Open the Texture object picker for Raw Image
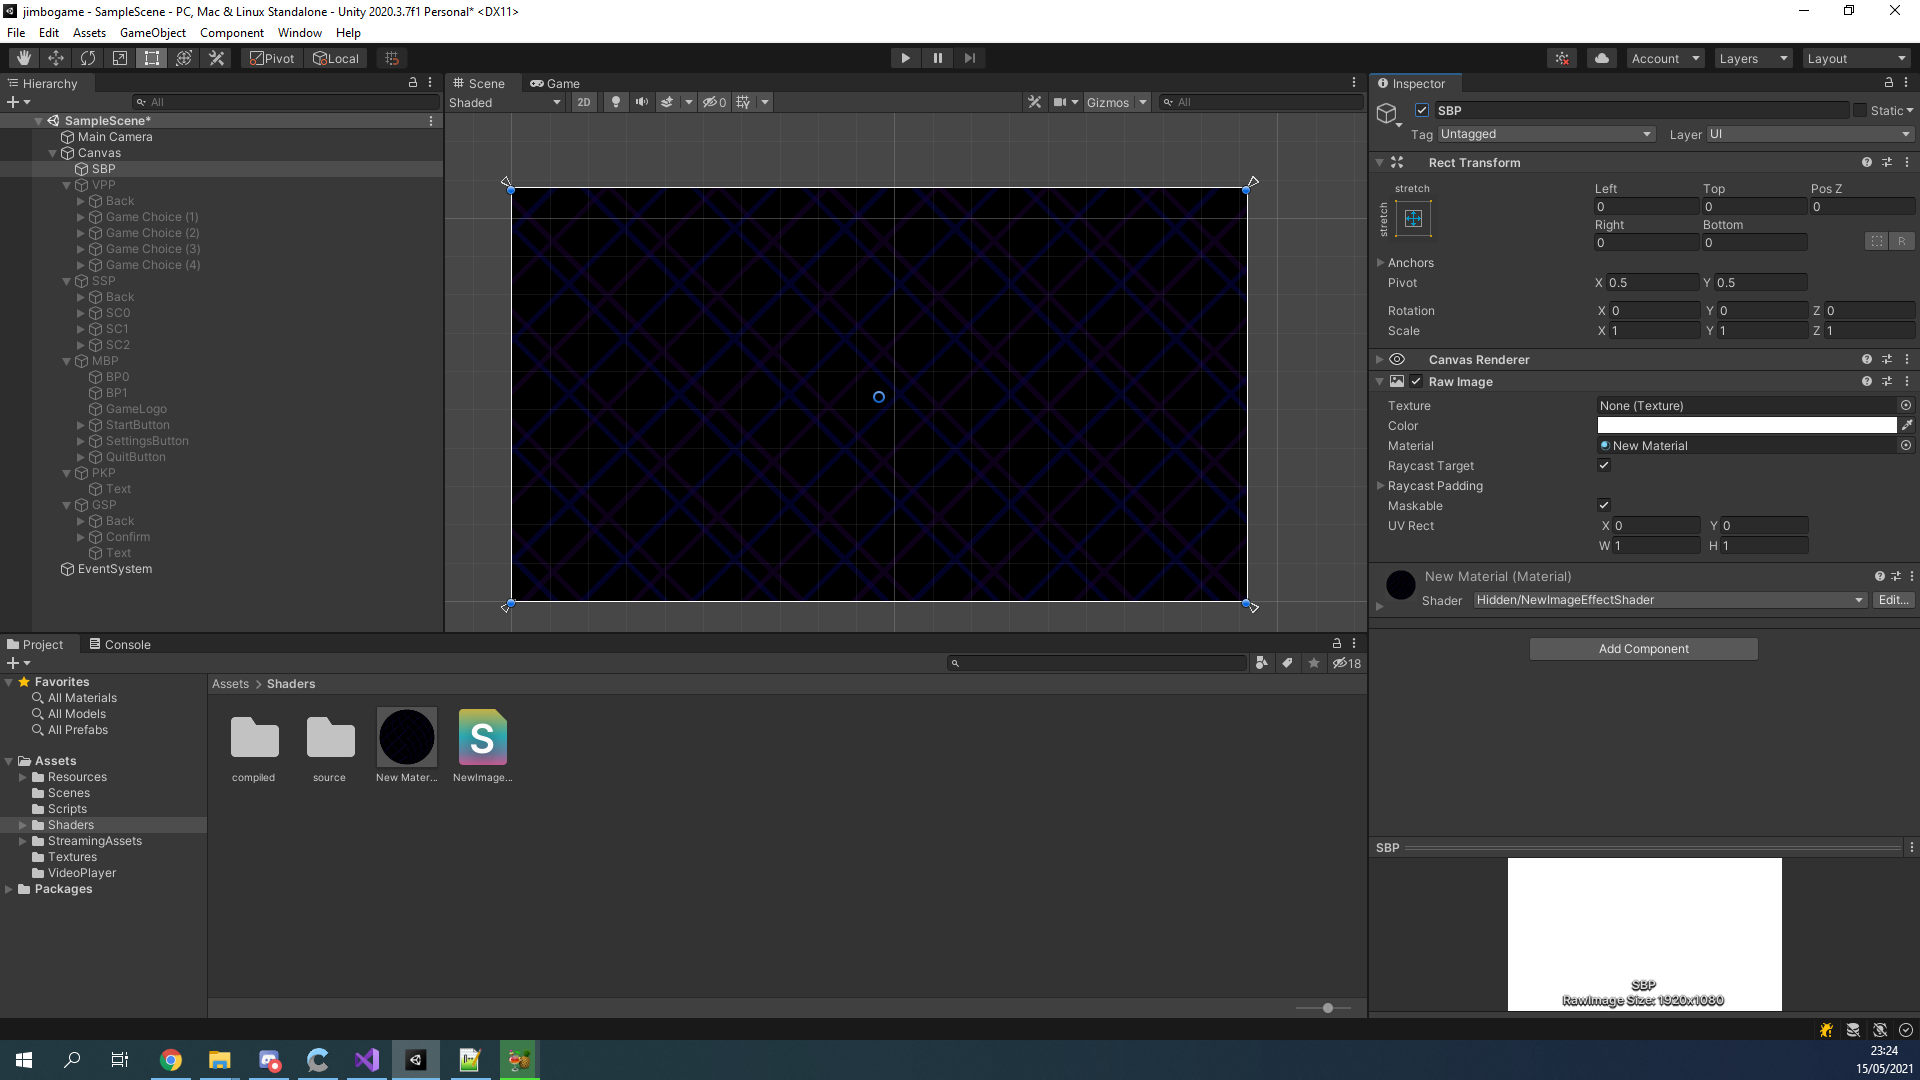 [x=1906, y=405]
